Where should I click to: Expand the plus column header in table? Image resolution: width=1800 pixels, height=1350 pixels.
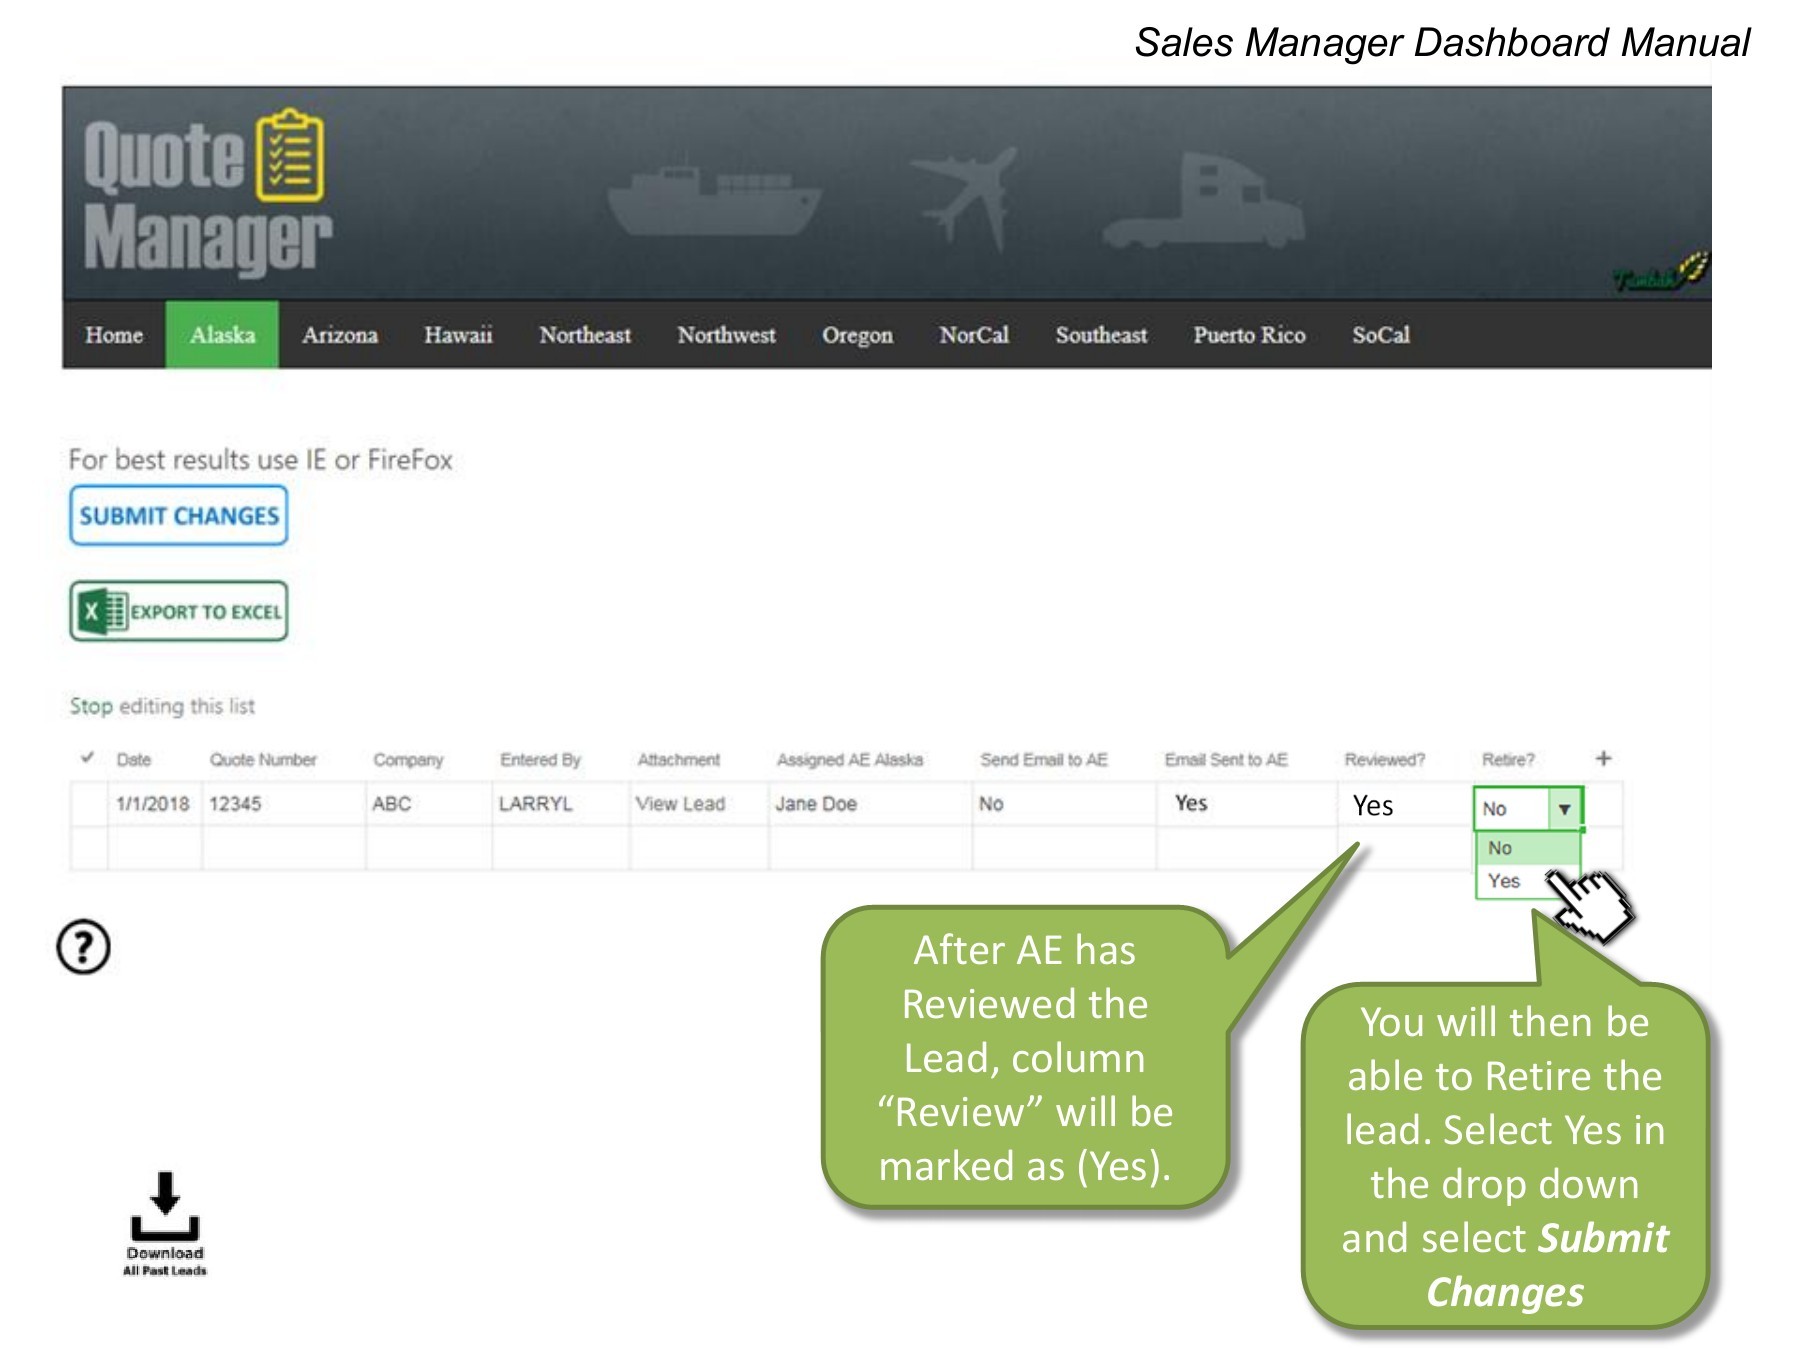tap(1602, 757)
